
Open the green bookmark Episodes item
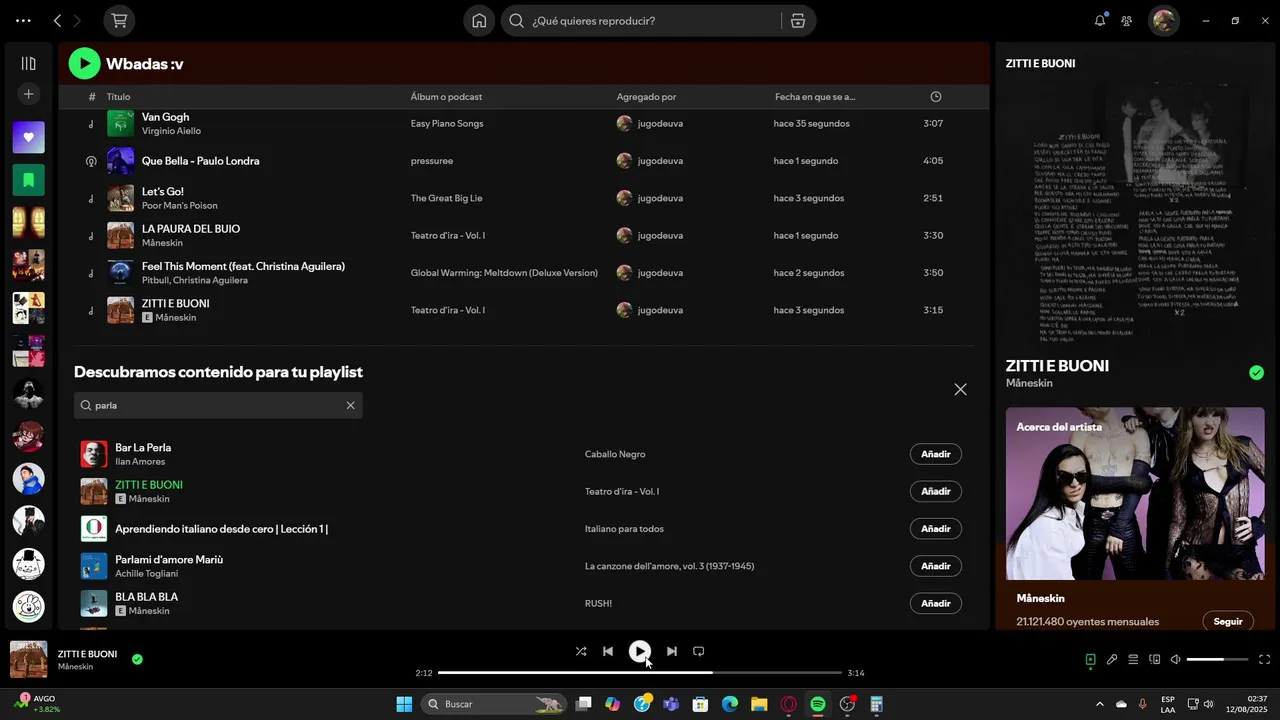28,180
